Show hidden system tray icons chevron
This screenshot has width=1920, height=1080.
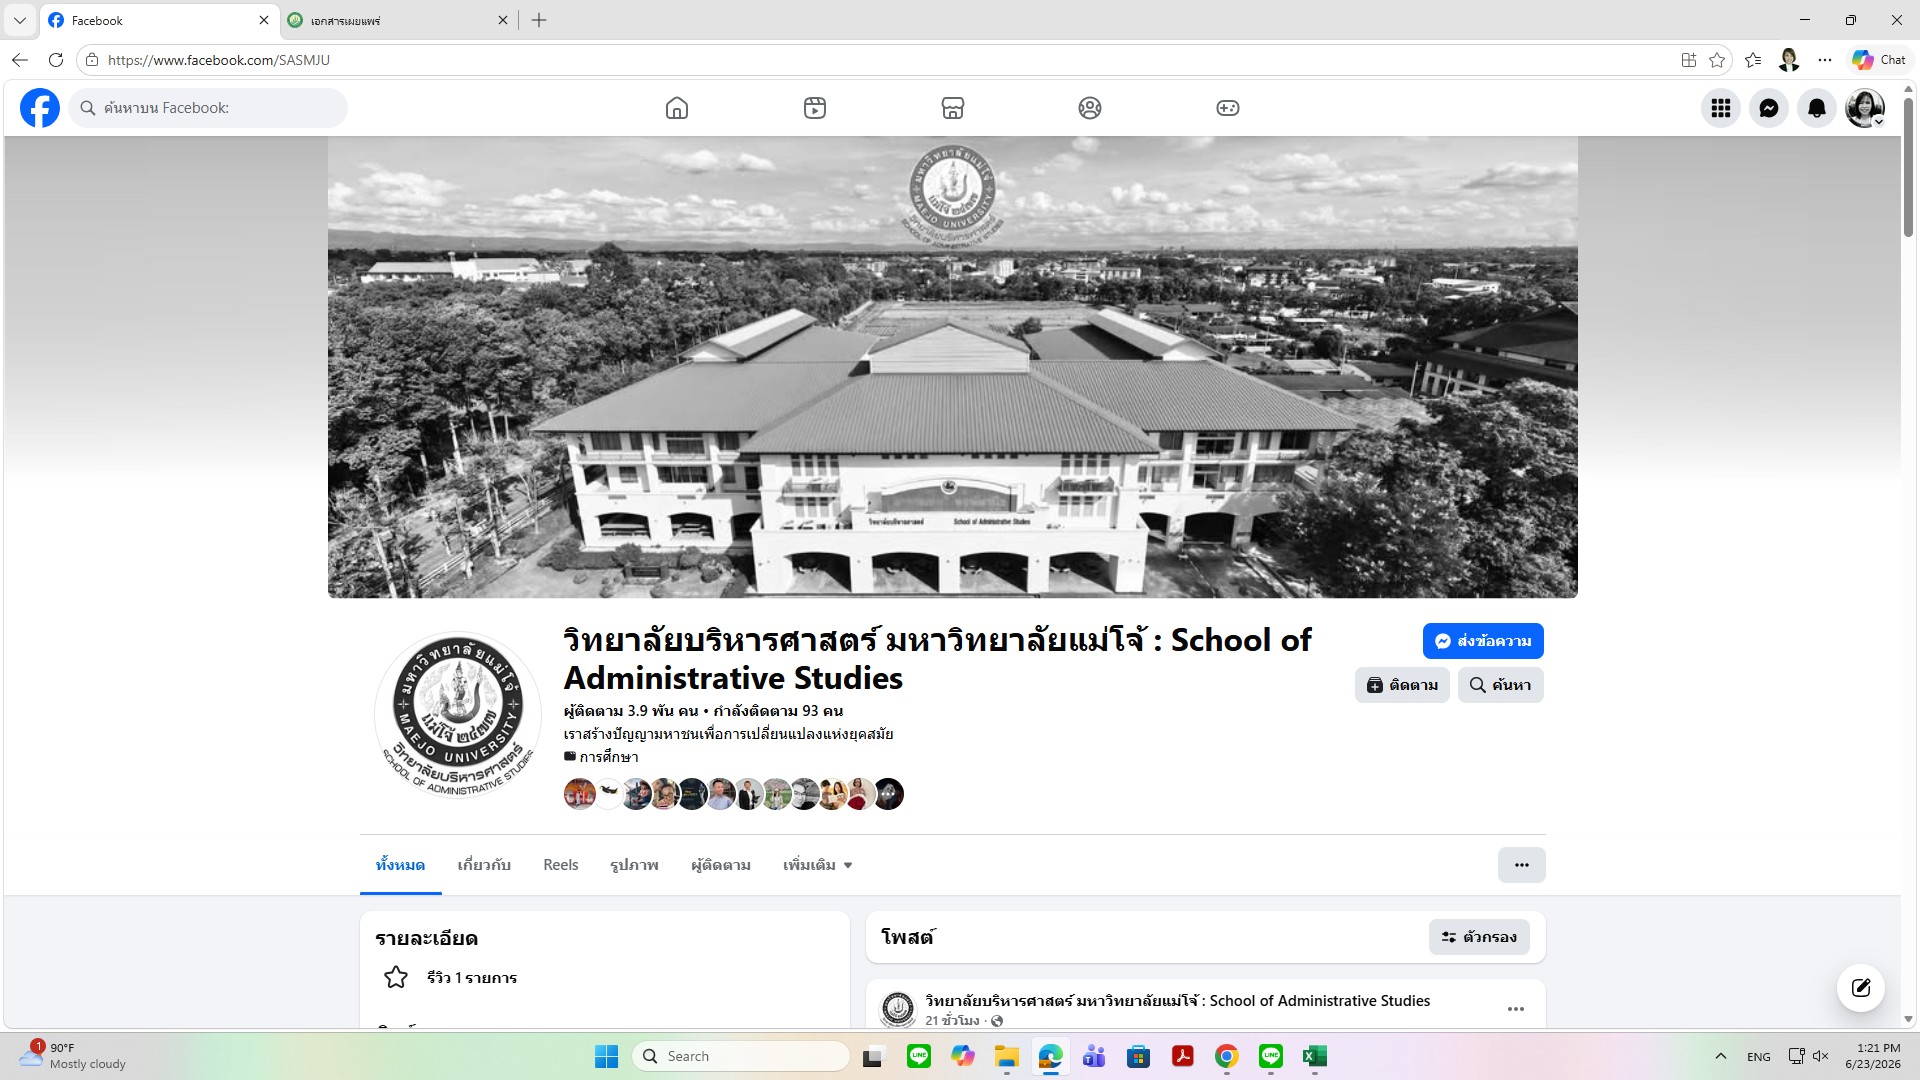[x=1720, y=1056]
